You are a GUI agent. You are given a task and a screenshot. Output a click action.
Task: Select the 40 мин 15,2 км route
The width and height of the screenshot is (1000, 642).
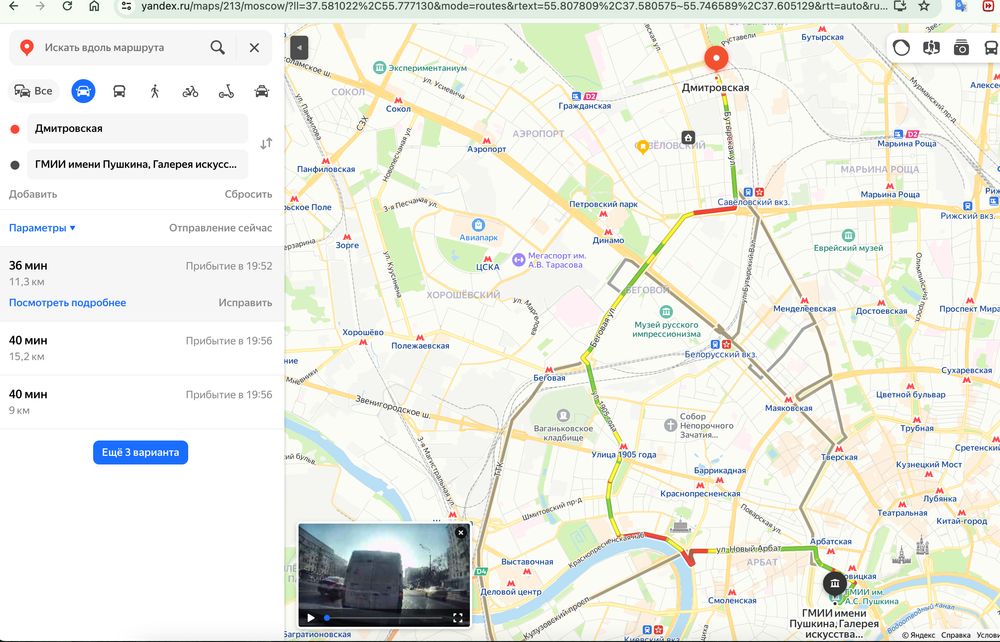(x=140, y=348)
